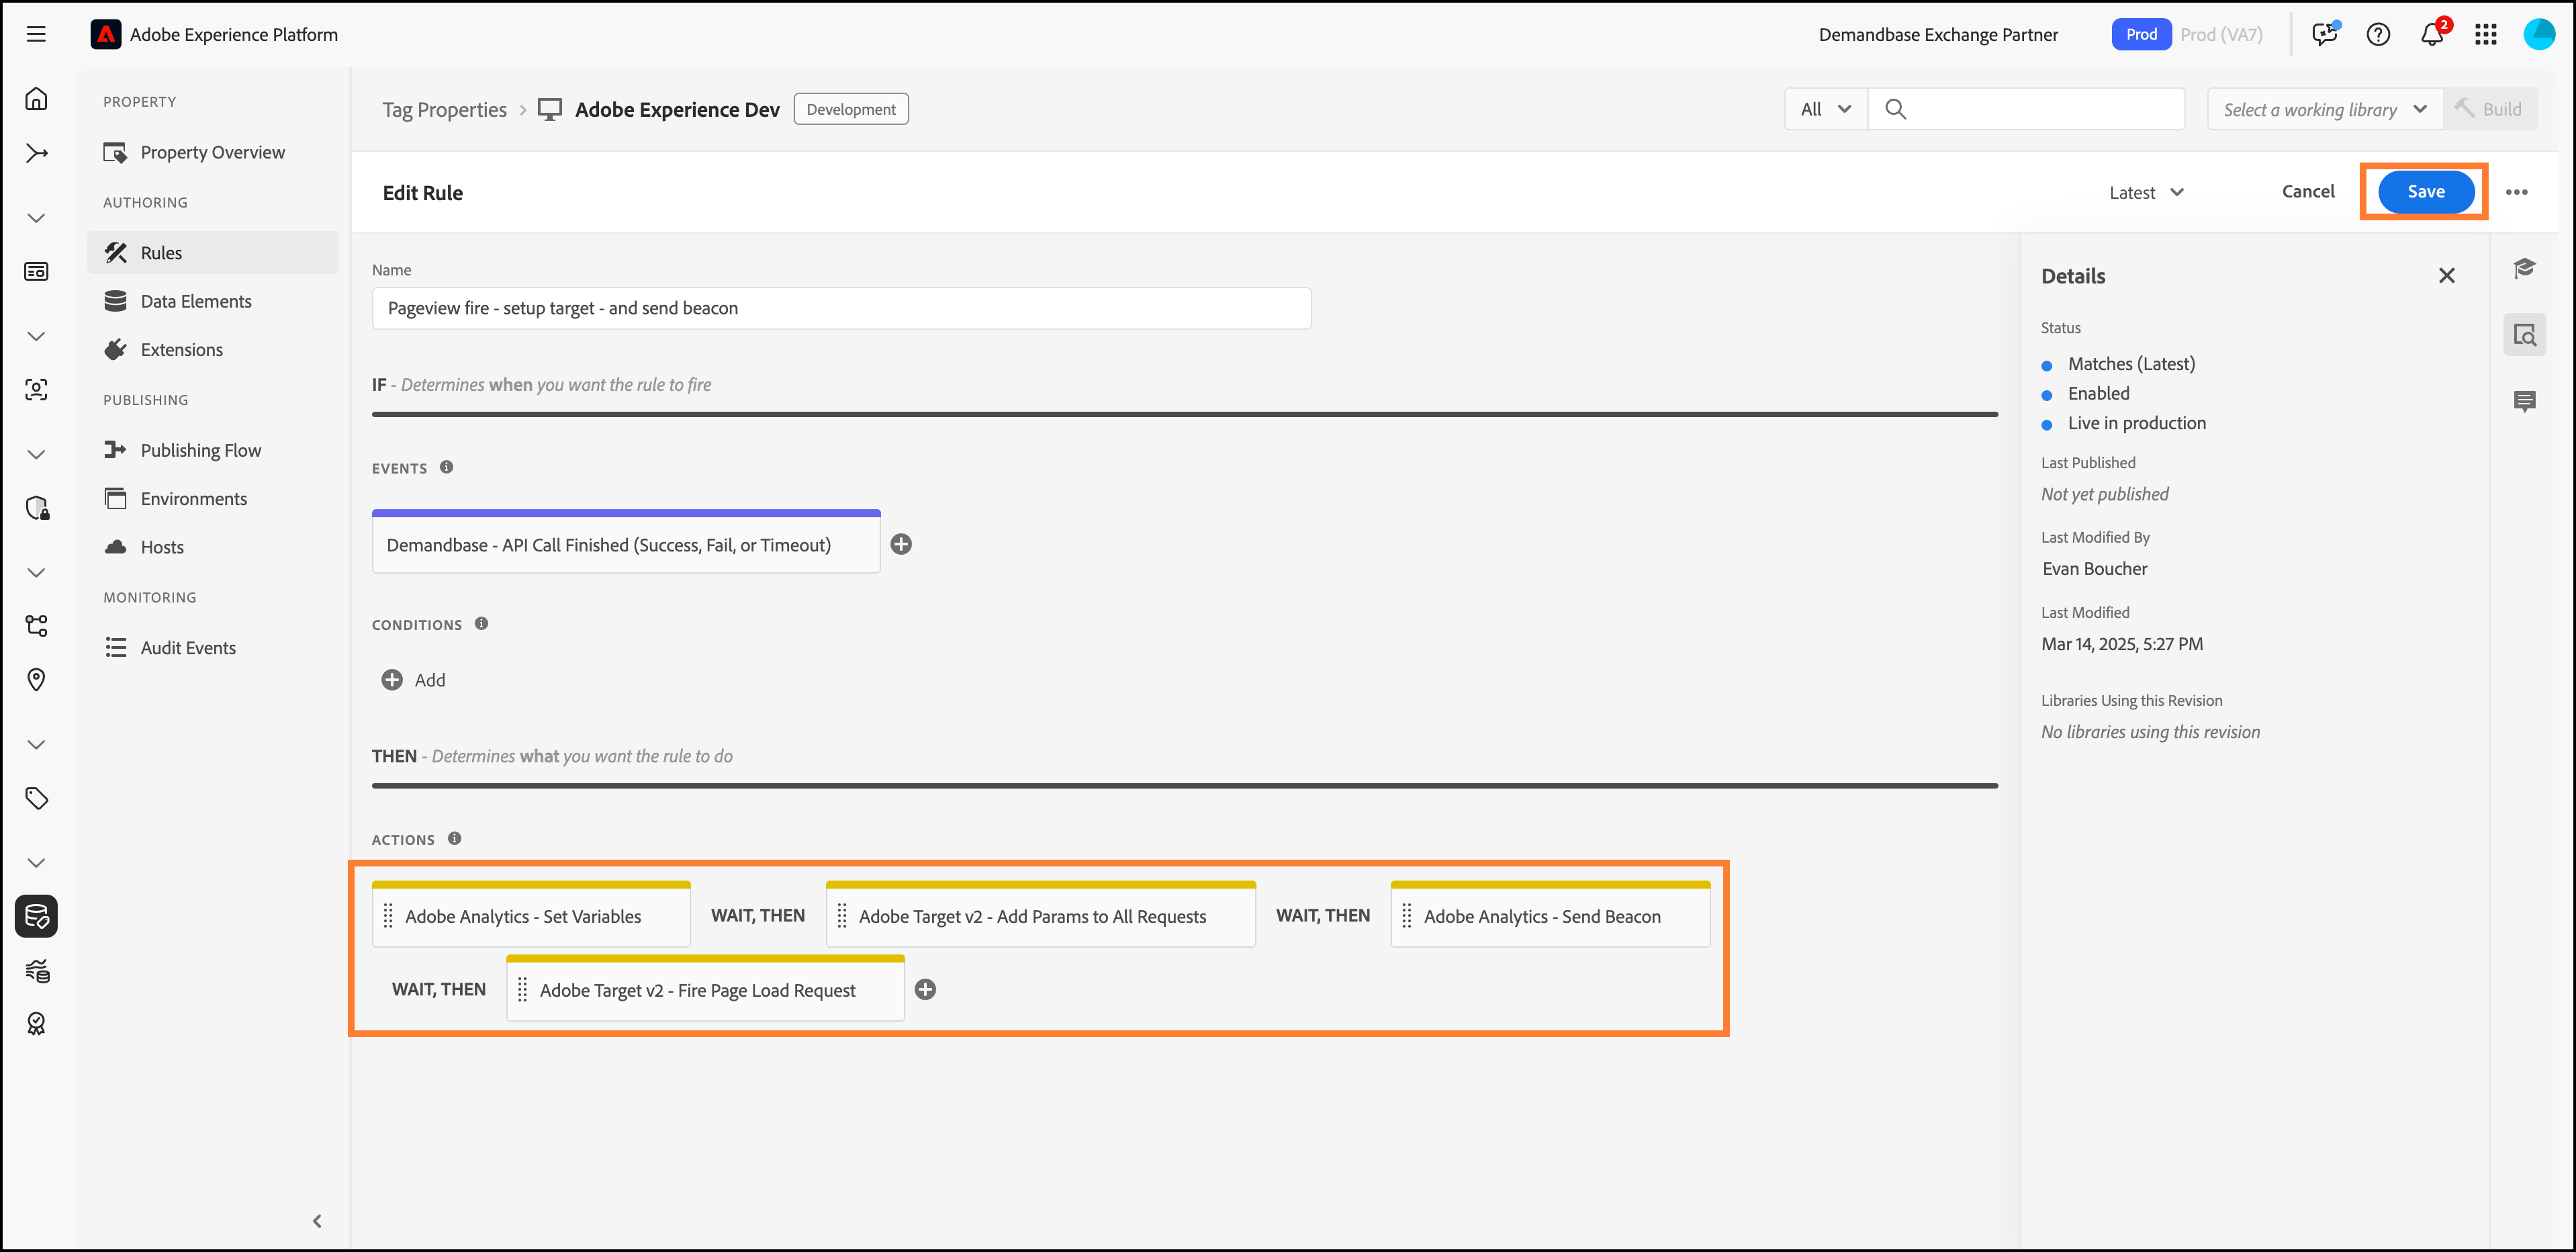Viewport: 2576px width, 1252px height.
Task: Add another action with the plus icon
Action: click(925, 990)
